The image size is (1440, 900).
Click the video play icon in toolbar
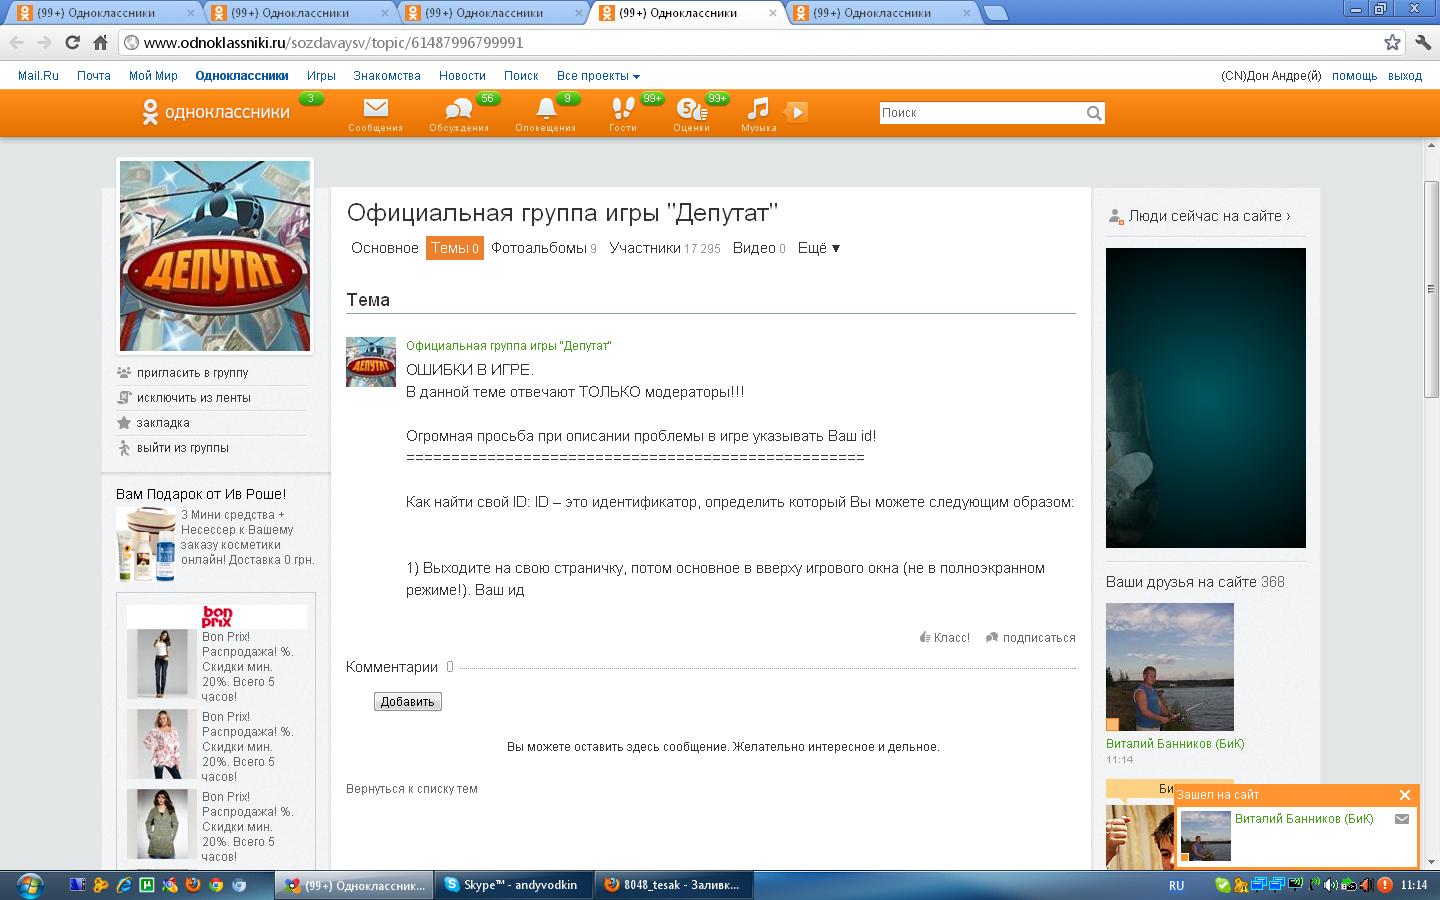pos(796,112)
